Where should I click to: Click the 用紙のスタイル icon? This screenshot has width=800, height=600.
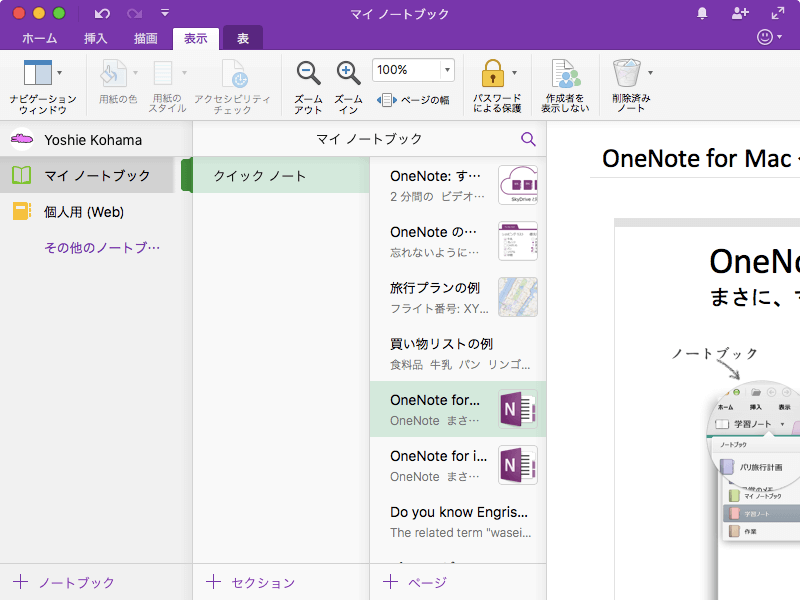pos(163,73)
